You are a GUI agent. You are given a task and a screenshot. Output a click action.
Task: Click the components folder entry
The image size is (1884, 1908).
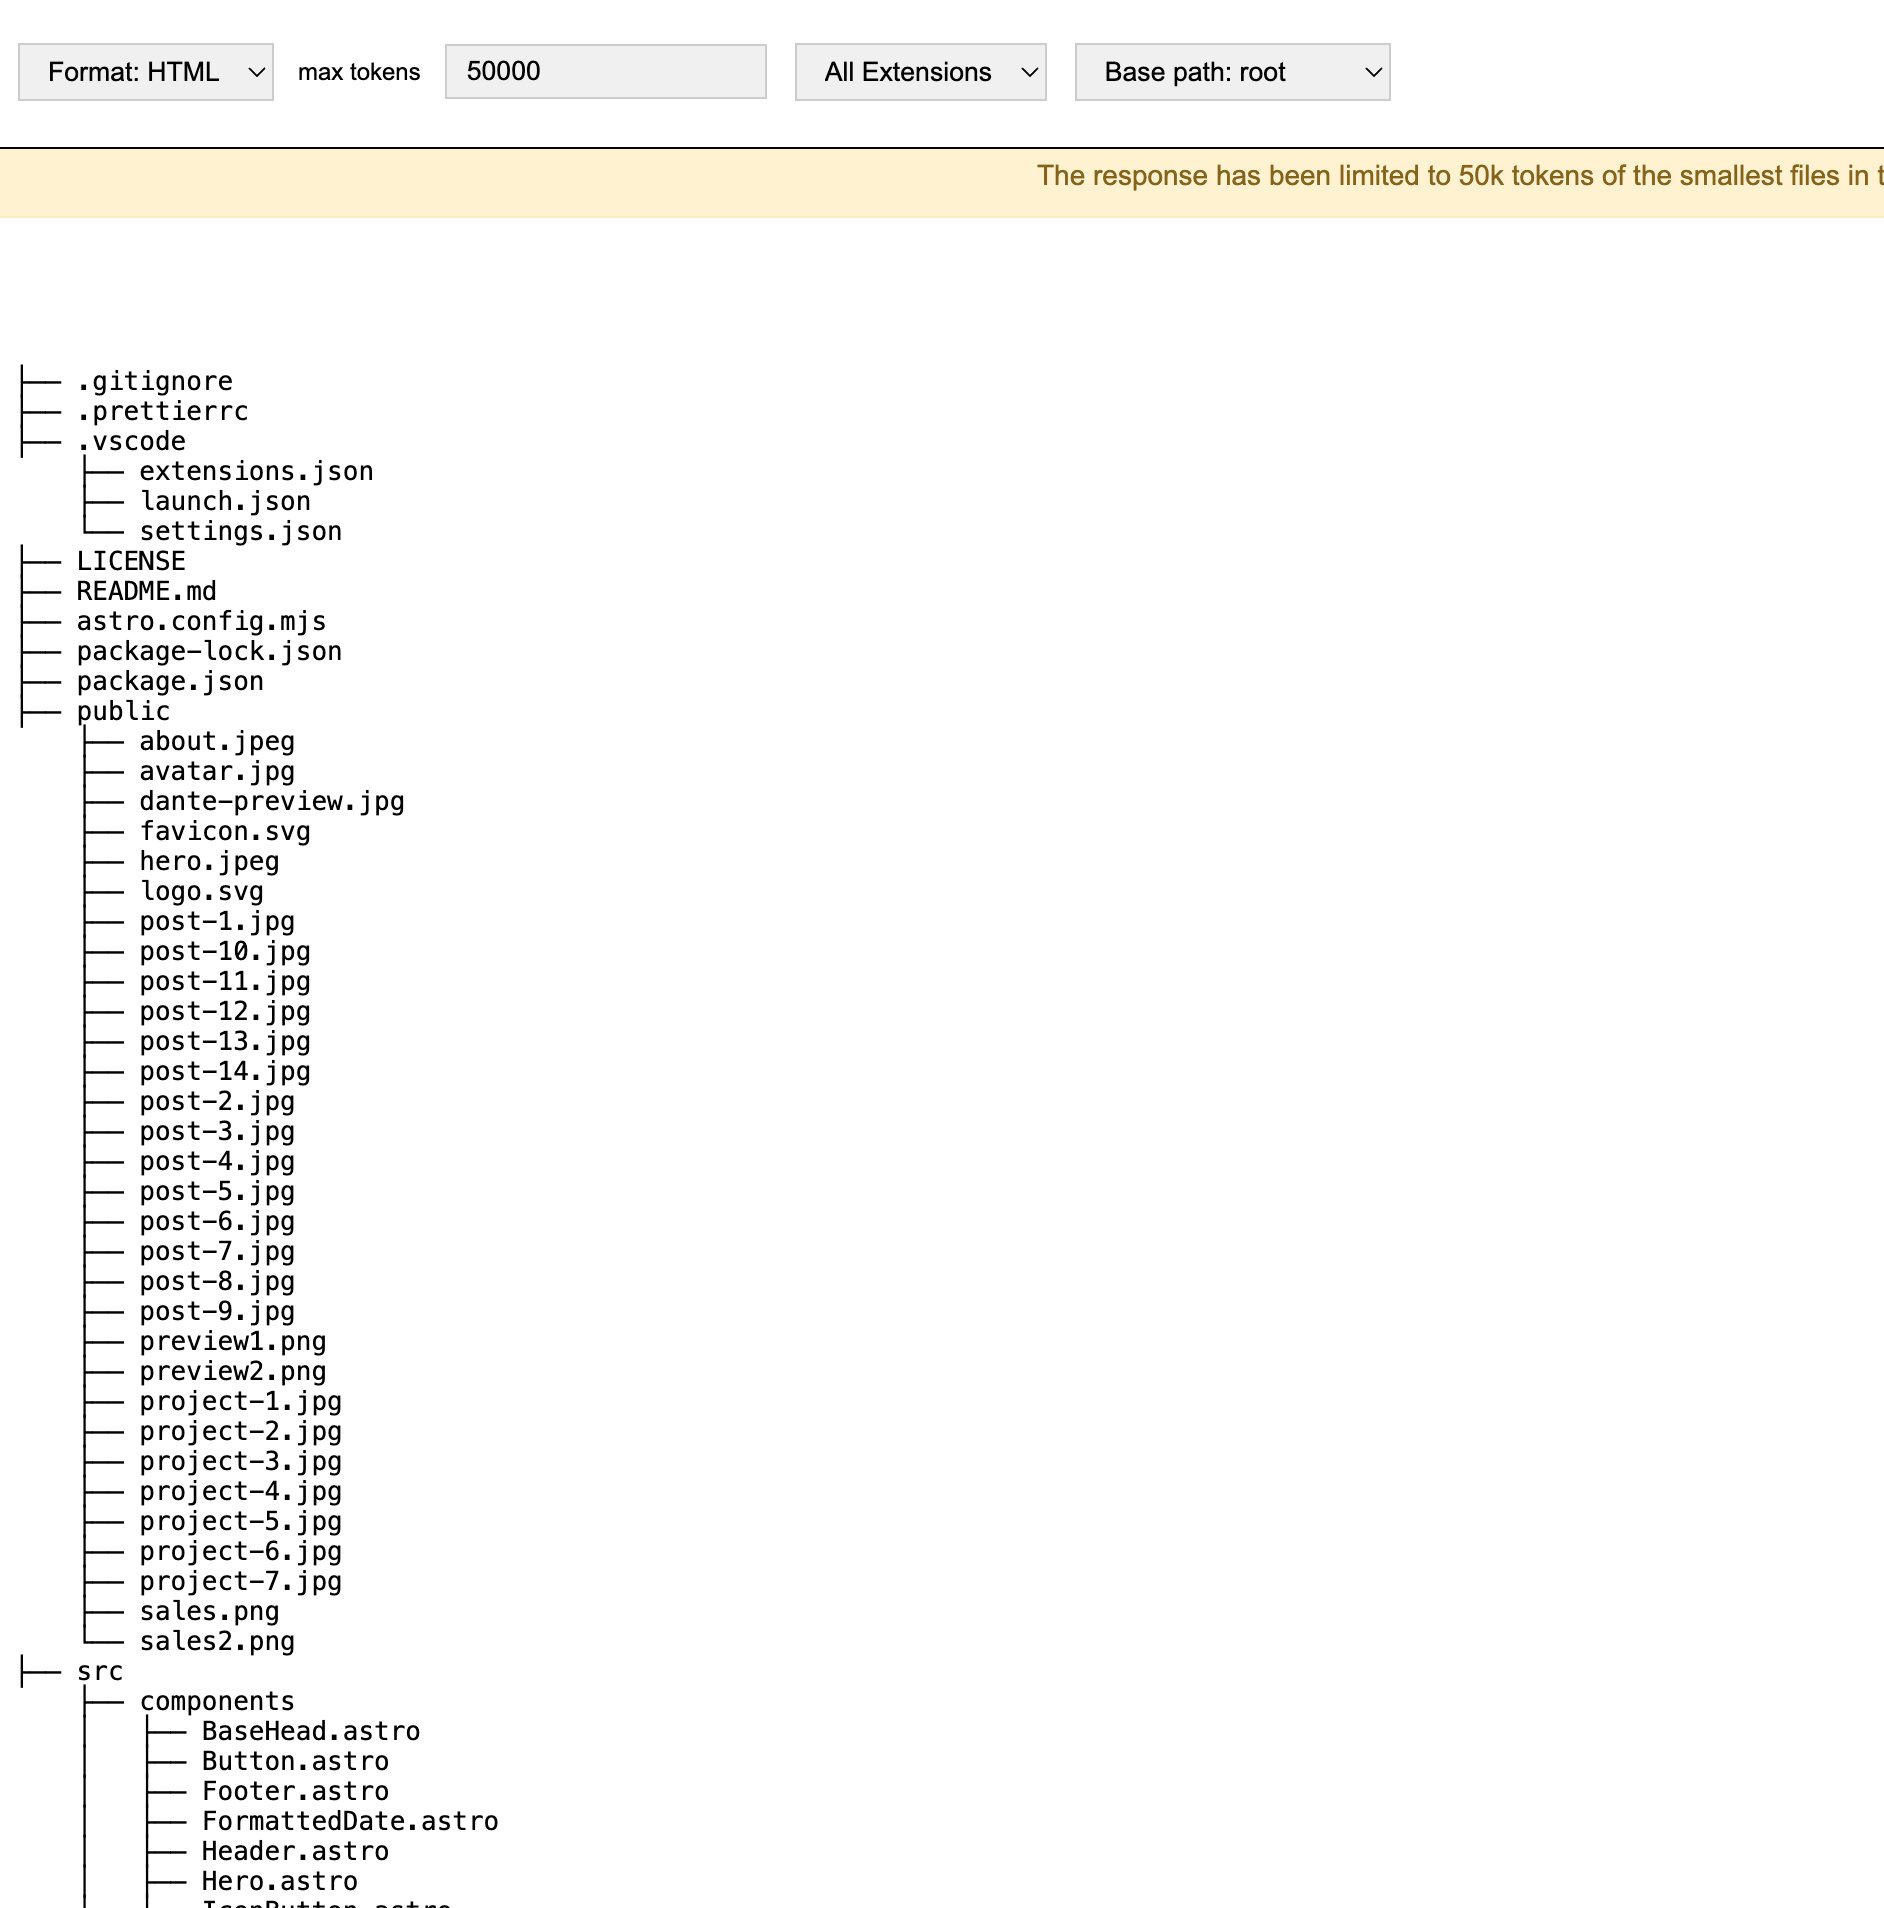[217, 1701]
